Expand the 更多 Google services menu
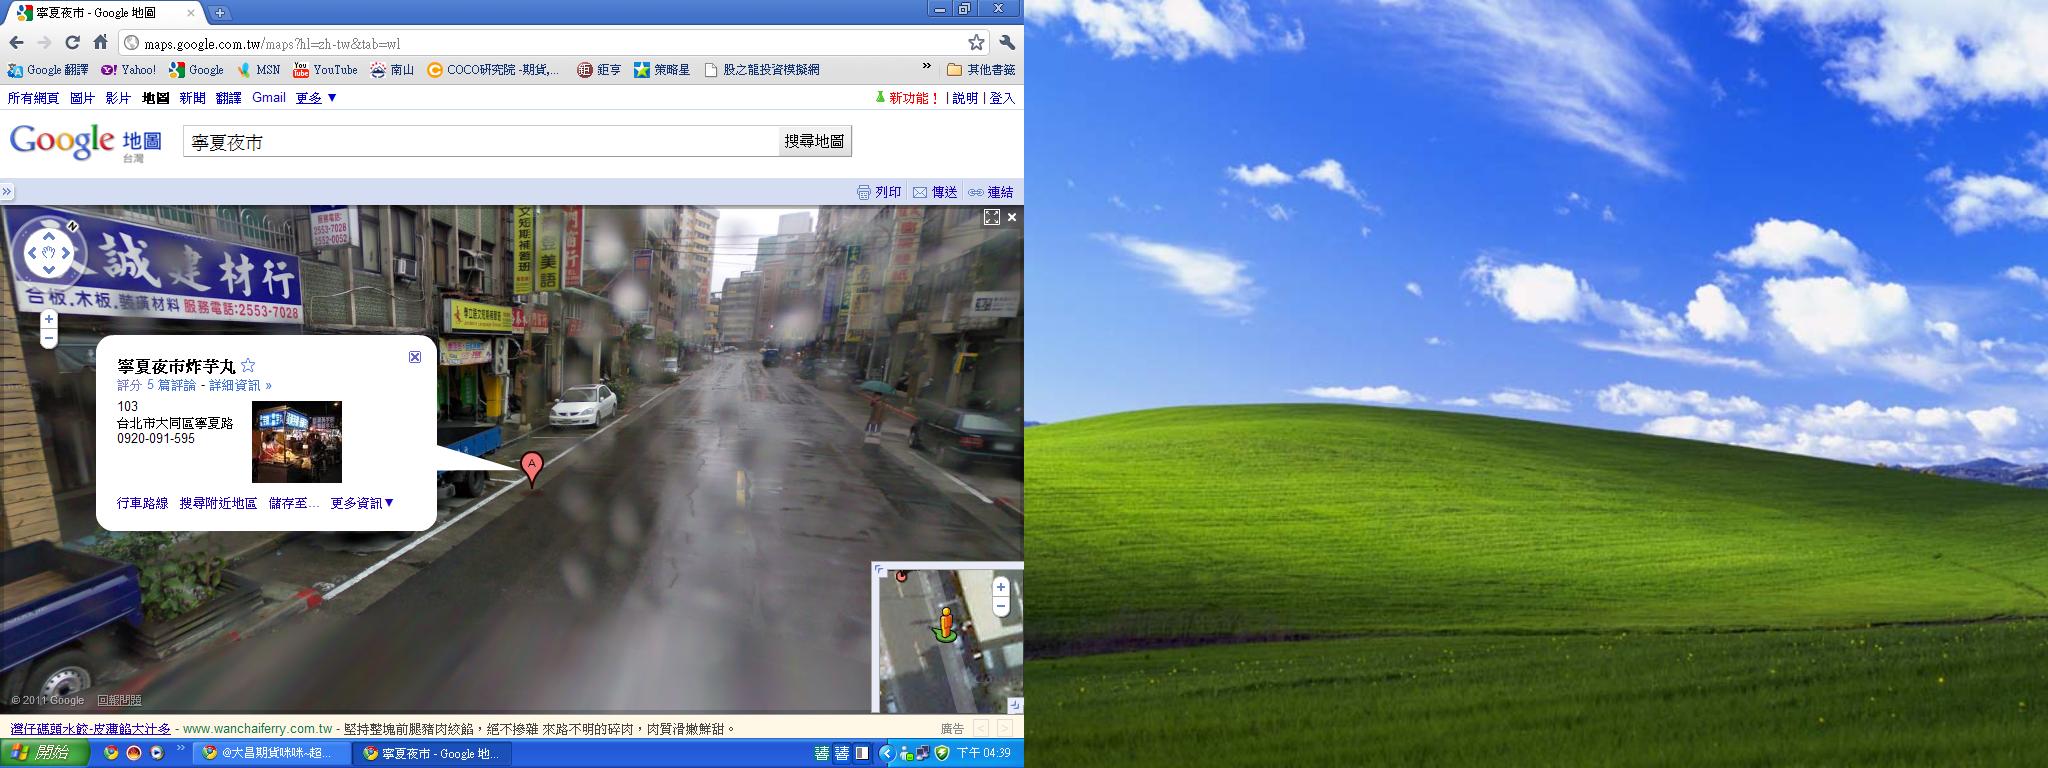Screen dimensions: 2048x768 [317, 98]
